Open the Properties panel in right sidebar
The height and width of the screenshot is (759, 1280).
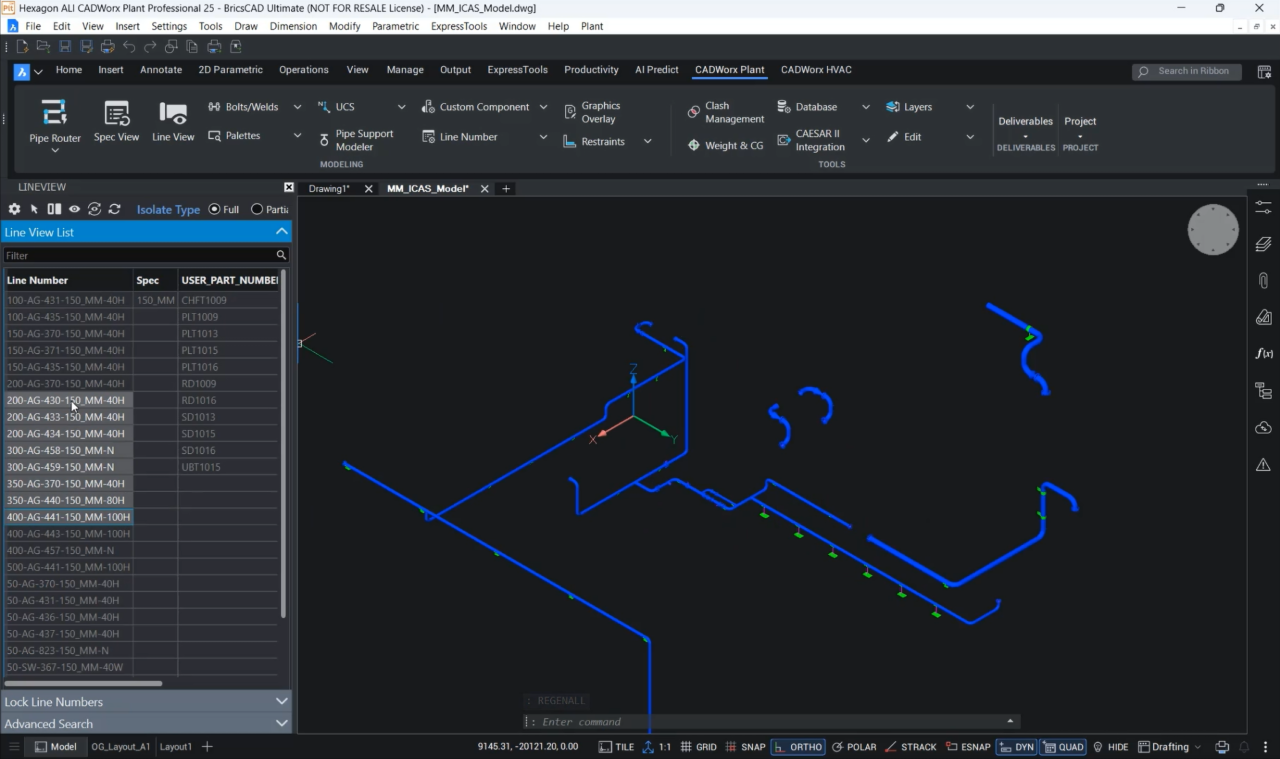pos(1263,206)
